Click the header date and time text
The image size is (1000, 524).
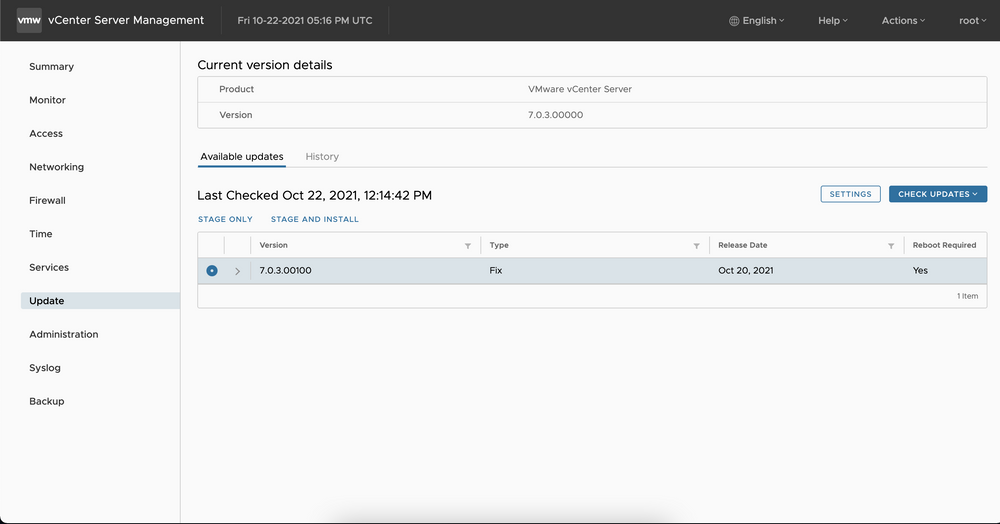[x=305, y=20]
